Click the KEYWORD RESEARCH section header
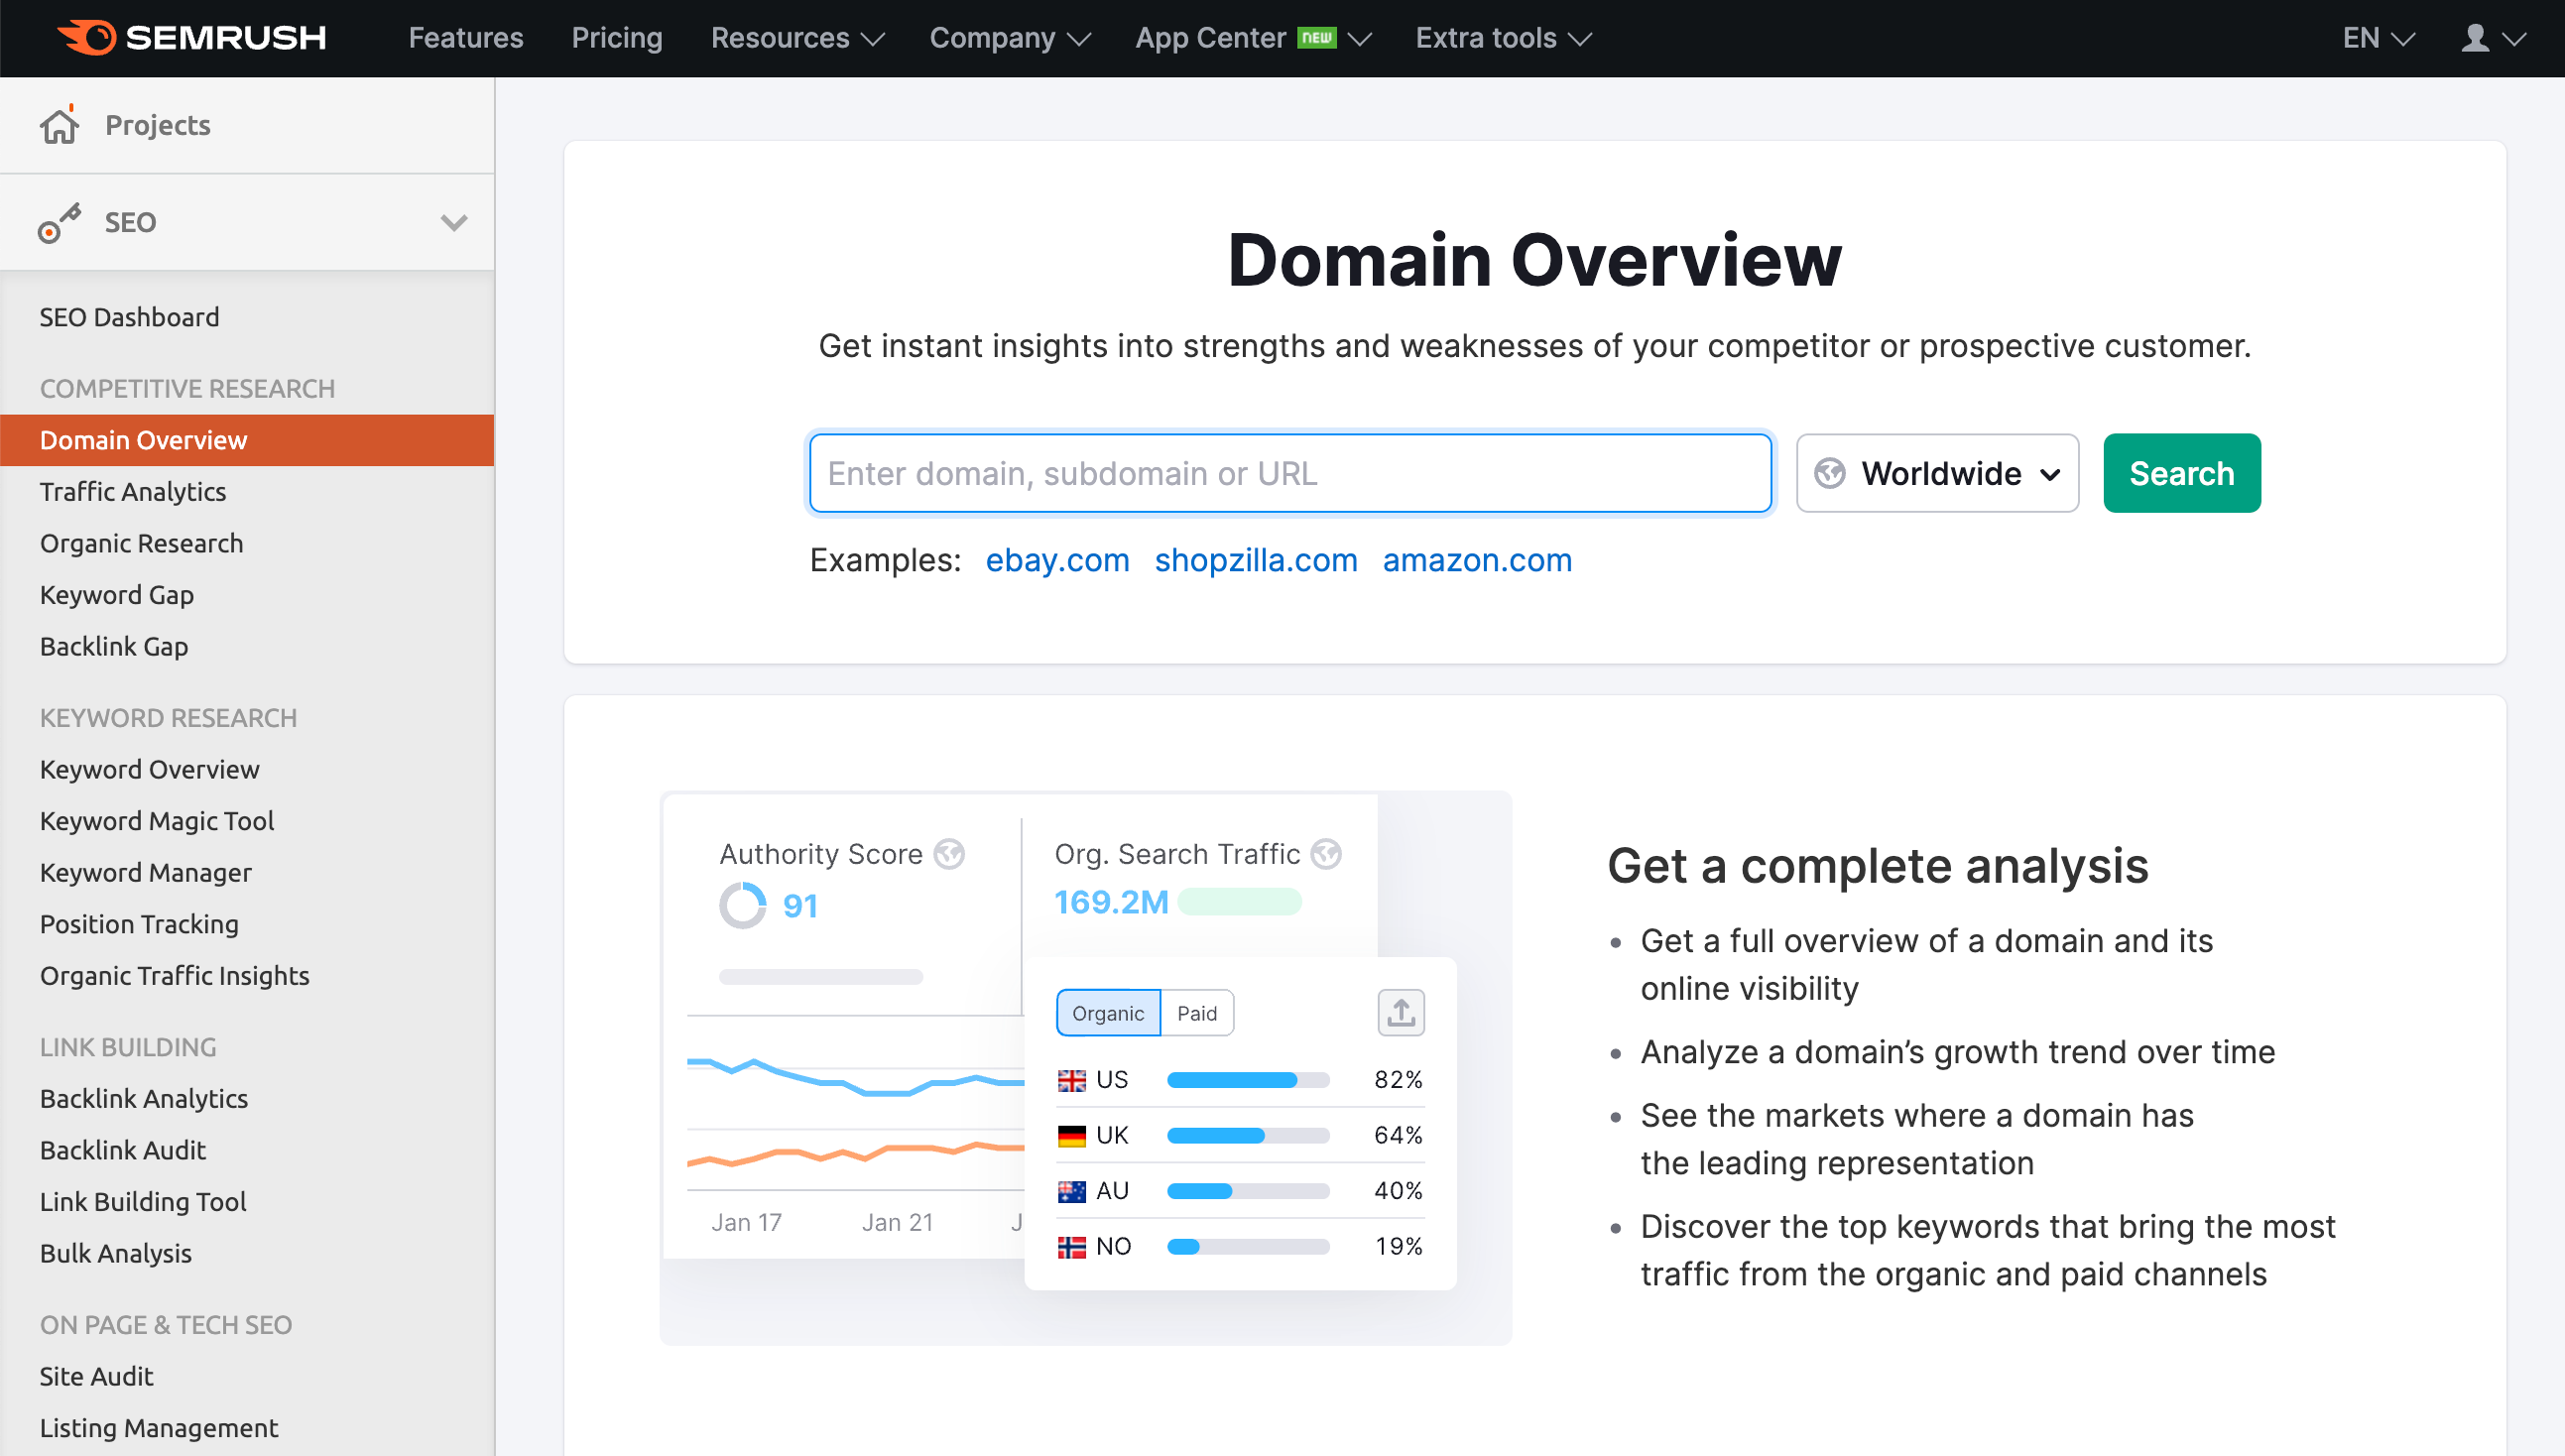Screen dimensions: 2565x1456 pos(169,718)
